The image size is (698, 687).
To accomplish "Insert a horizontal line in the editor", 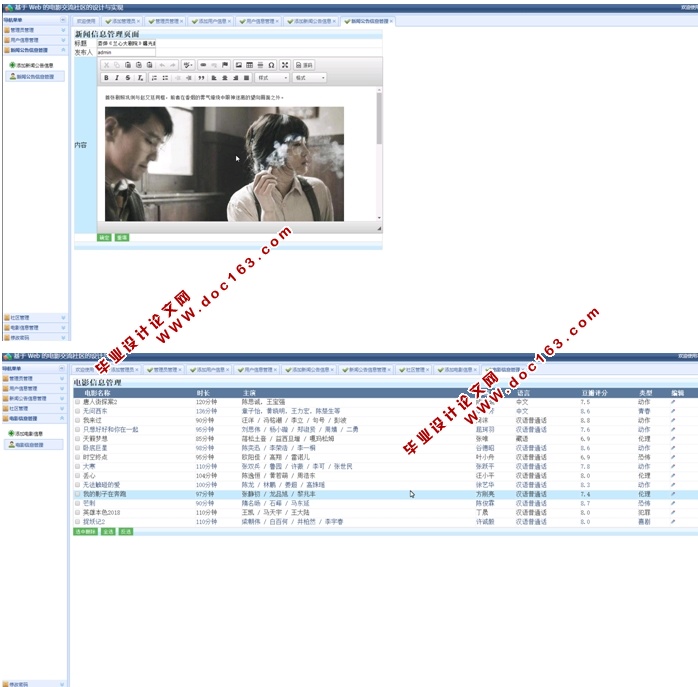I will (260, 65).
